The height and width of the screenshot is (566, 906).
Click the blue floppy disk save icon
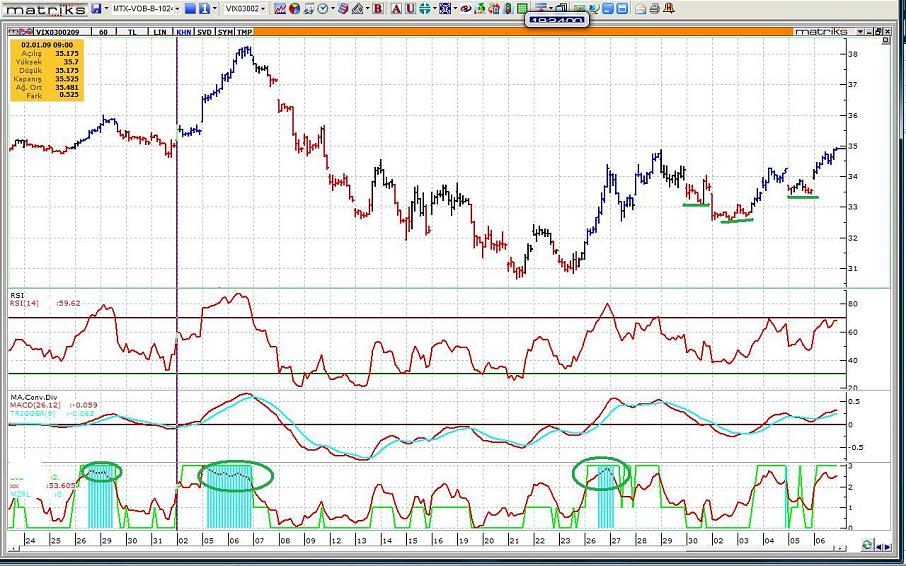[96, 8]
